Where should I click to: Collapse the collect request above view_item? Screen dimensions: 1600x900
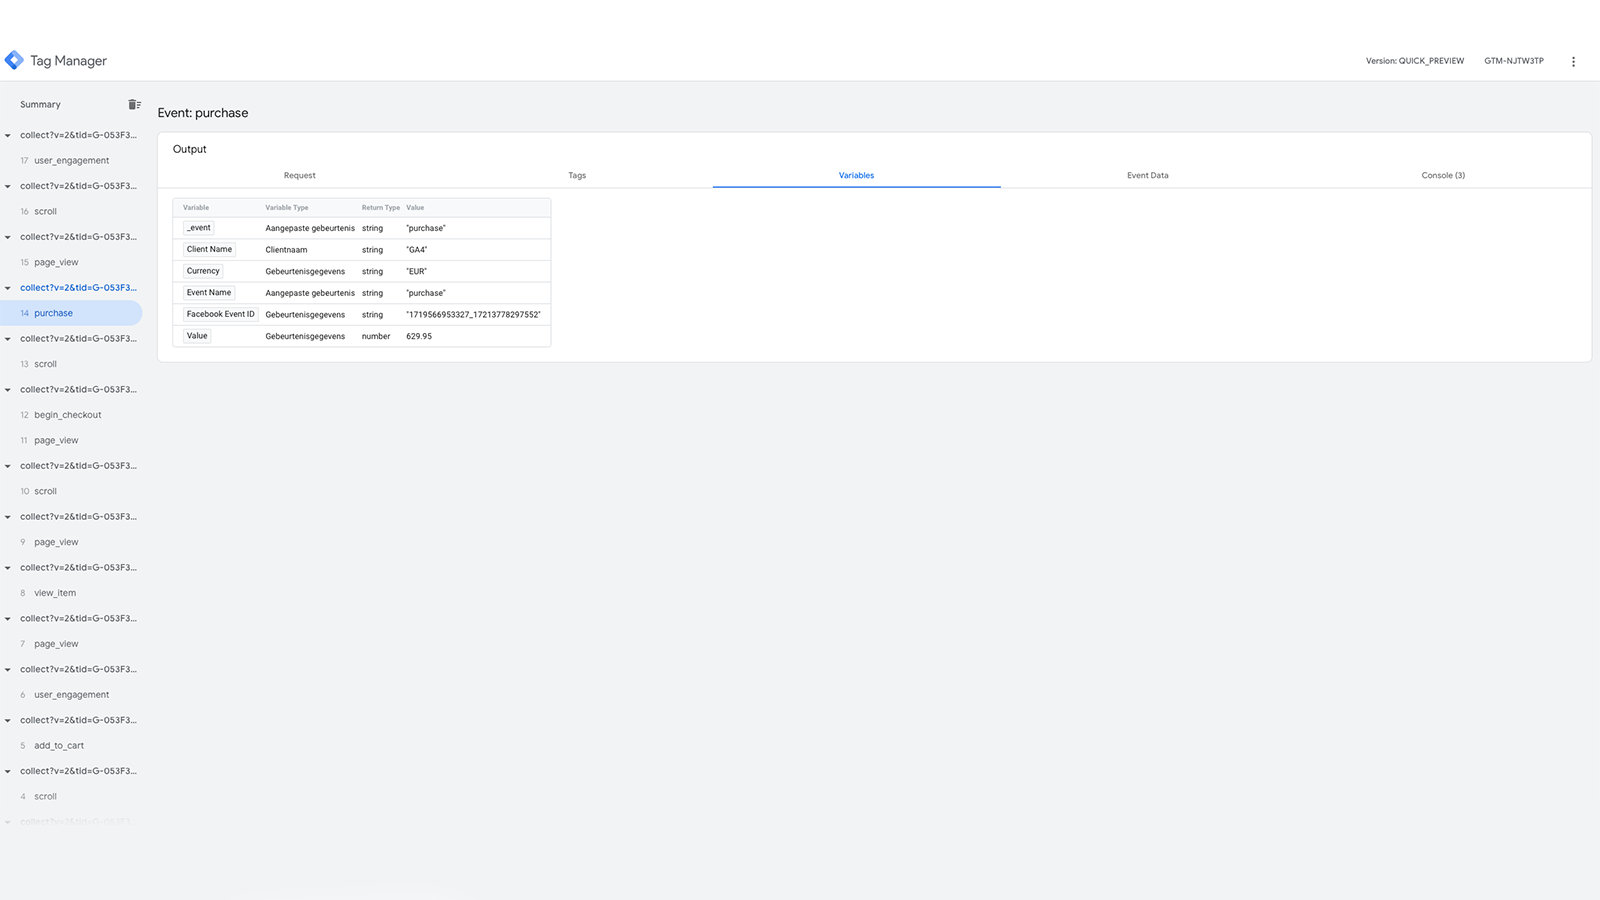8,568
